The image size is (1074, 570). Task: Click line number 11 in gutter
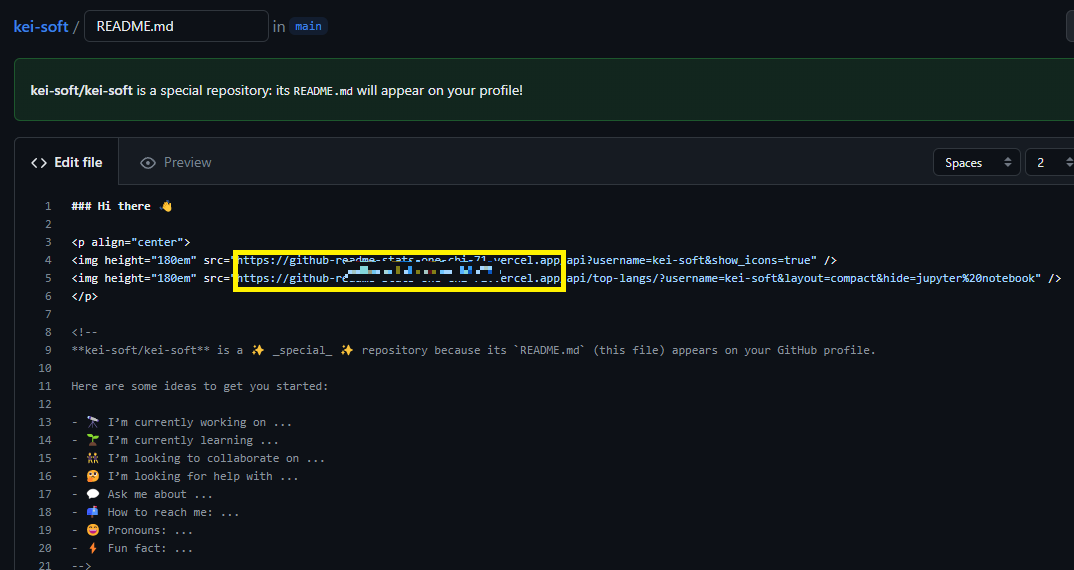(45, 386)
